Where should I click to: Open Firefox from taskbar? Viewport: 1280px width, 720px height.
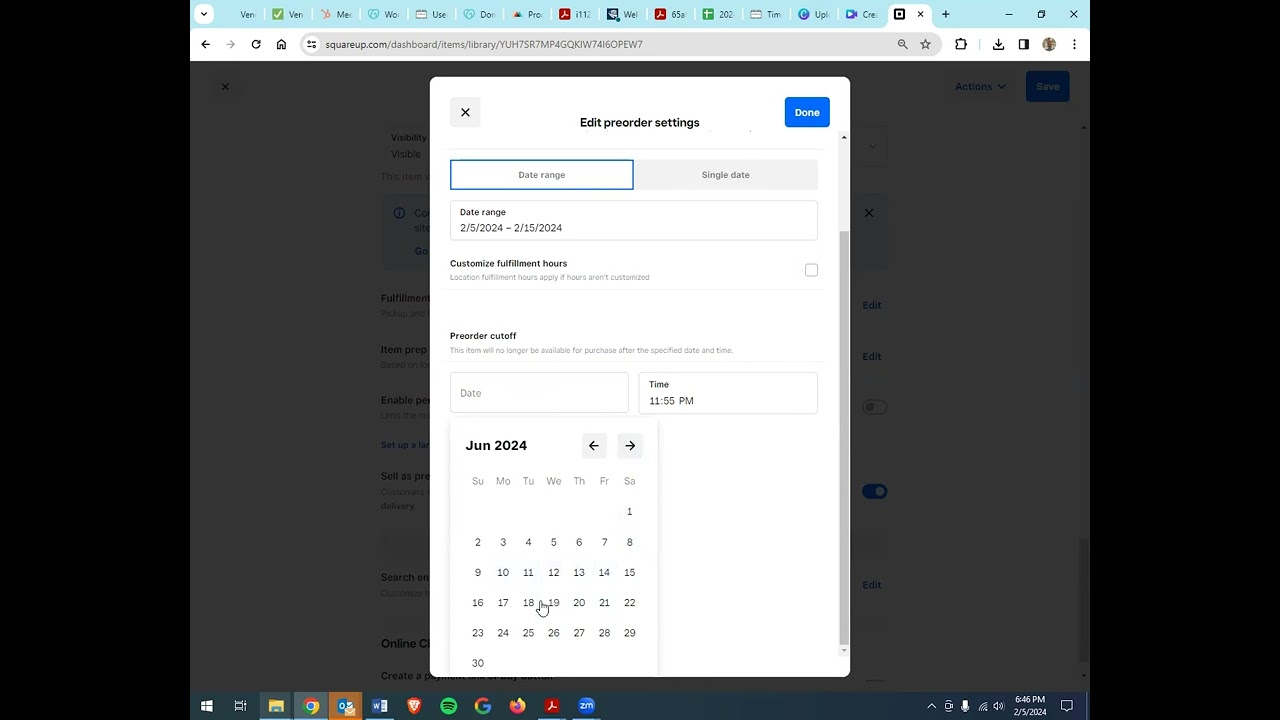(517, 706)
